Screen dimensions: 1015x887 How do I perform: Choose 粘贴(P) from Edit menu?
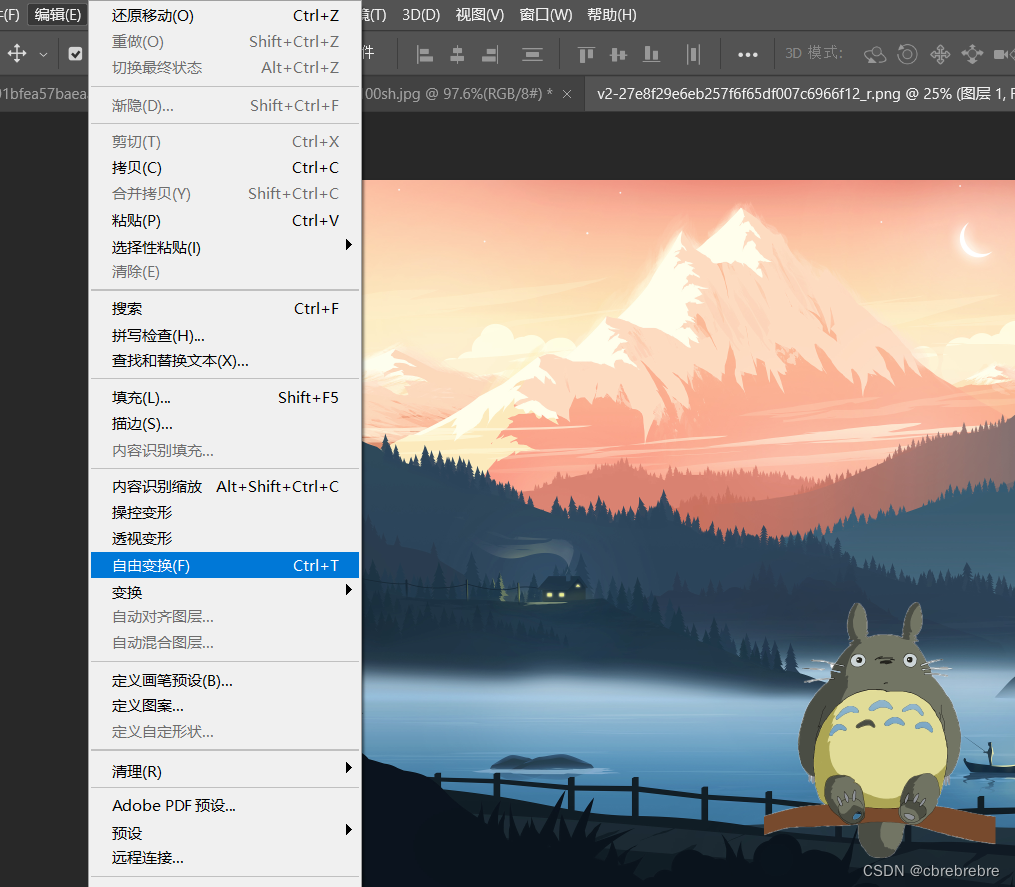(x=225, y=221)
